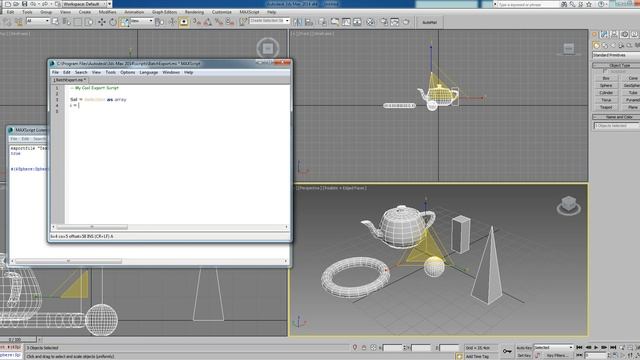Switch to the Modify command panel tab
The height and width of the screenshot is (360, 640).
(x=604, y=35)
